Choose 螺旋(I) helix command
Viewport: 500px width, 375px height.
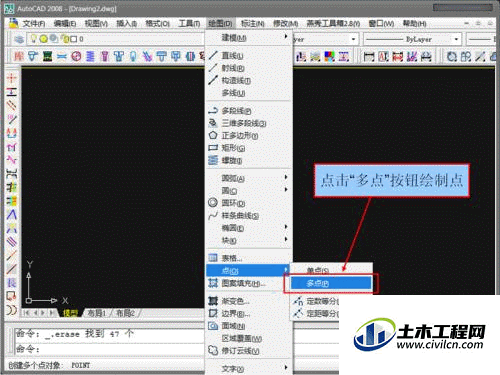[248, 161]
